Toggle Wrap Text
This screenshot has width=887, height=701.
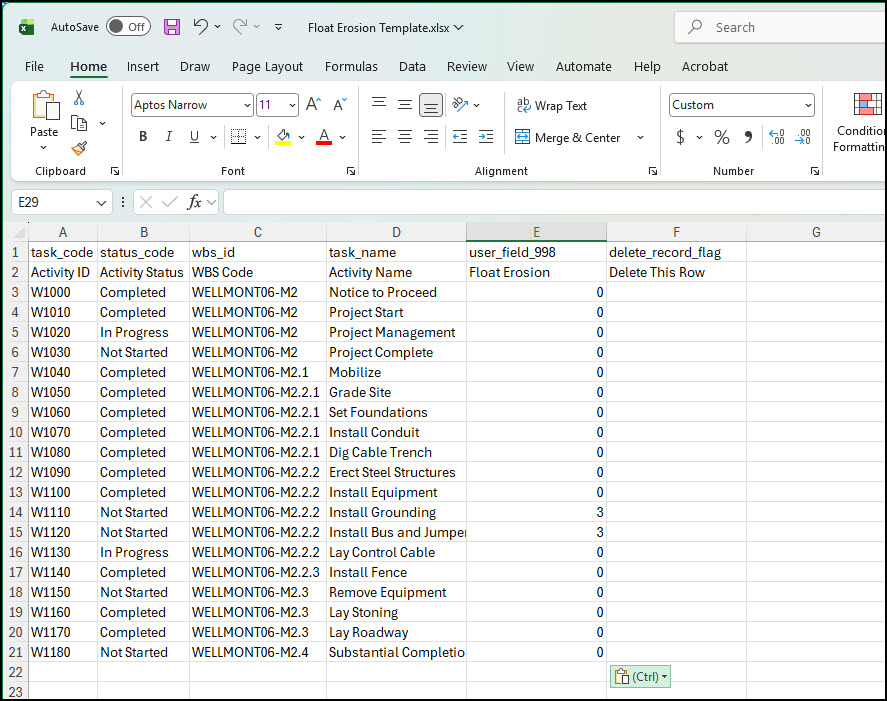point(552,106)
